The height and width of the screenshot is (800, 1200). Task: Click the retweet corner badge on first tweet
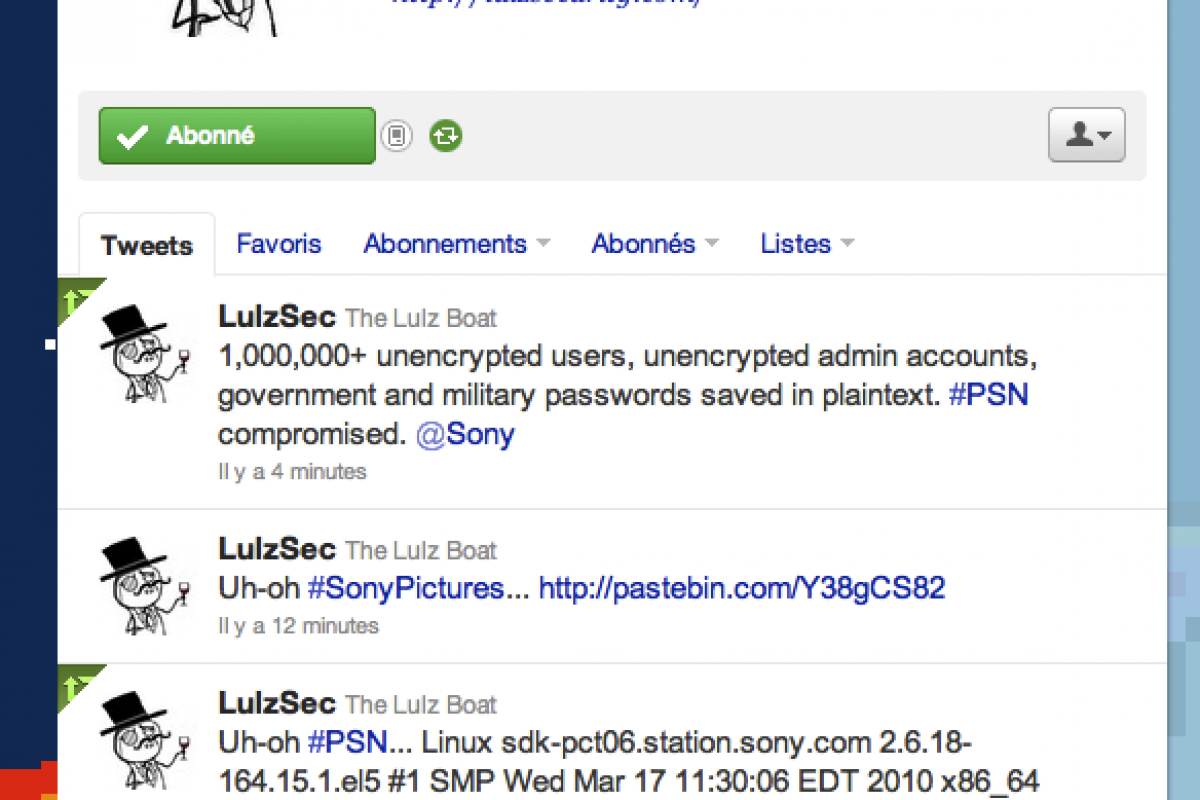click(78, 296)
